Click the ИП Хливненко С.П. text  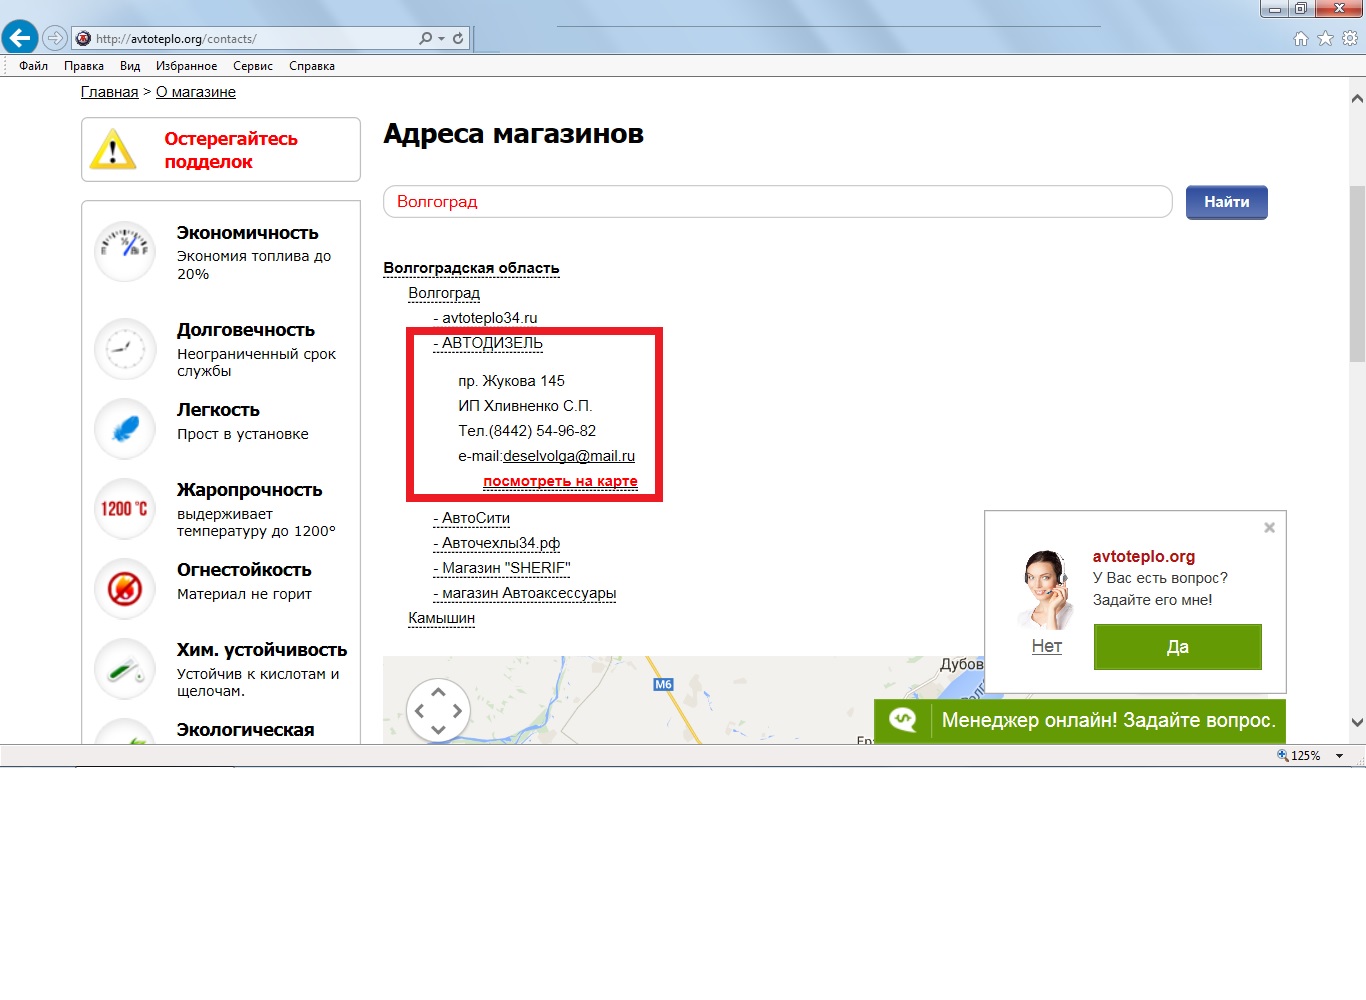coord(525,406)
